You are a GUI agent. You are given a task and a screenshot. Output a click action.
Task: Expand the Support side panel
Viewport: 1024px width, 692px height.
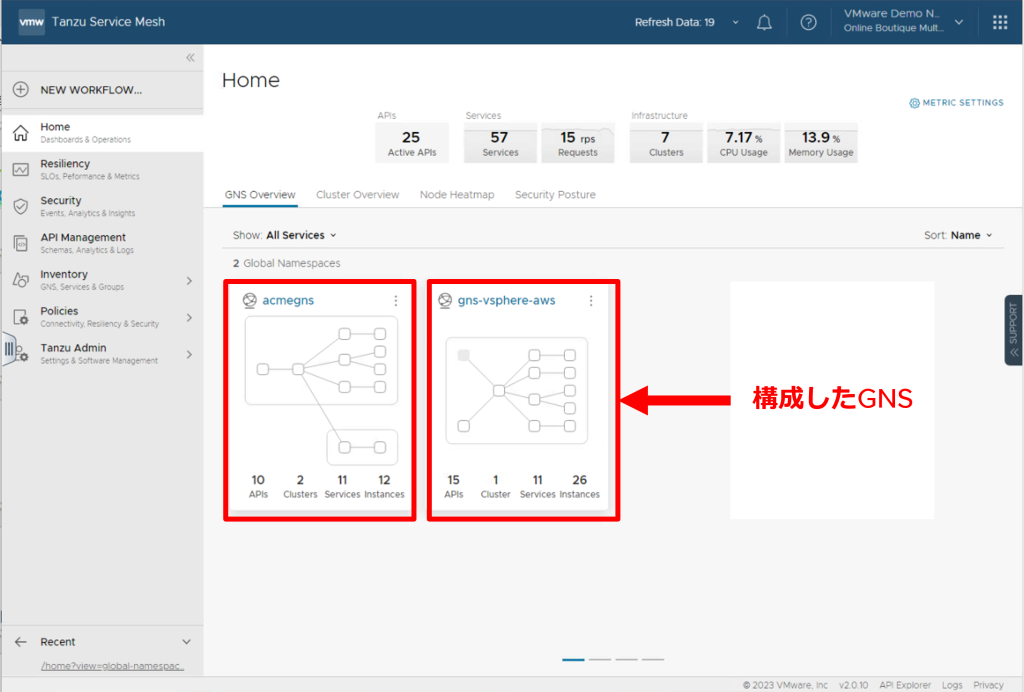[x=1013, y=330]
